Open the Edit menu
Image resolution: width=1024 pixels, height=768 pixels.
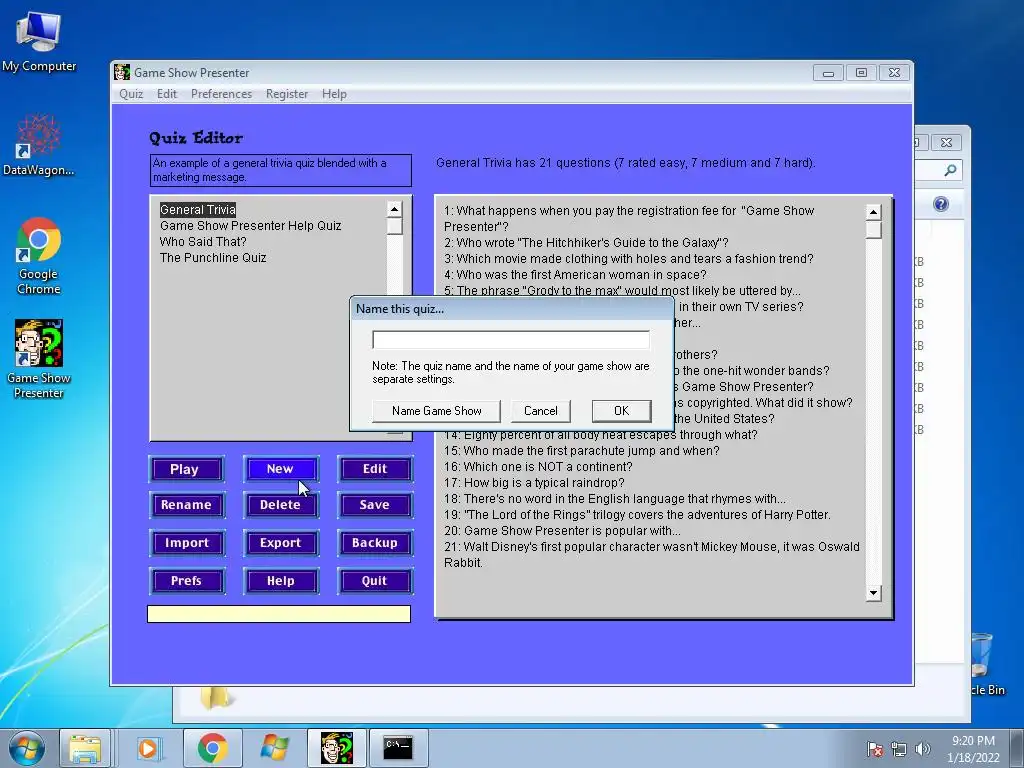[x=167, y=94]
